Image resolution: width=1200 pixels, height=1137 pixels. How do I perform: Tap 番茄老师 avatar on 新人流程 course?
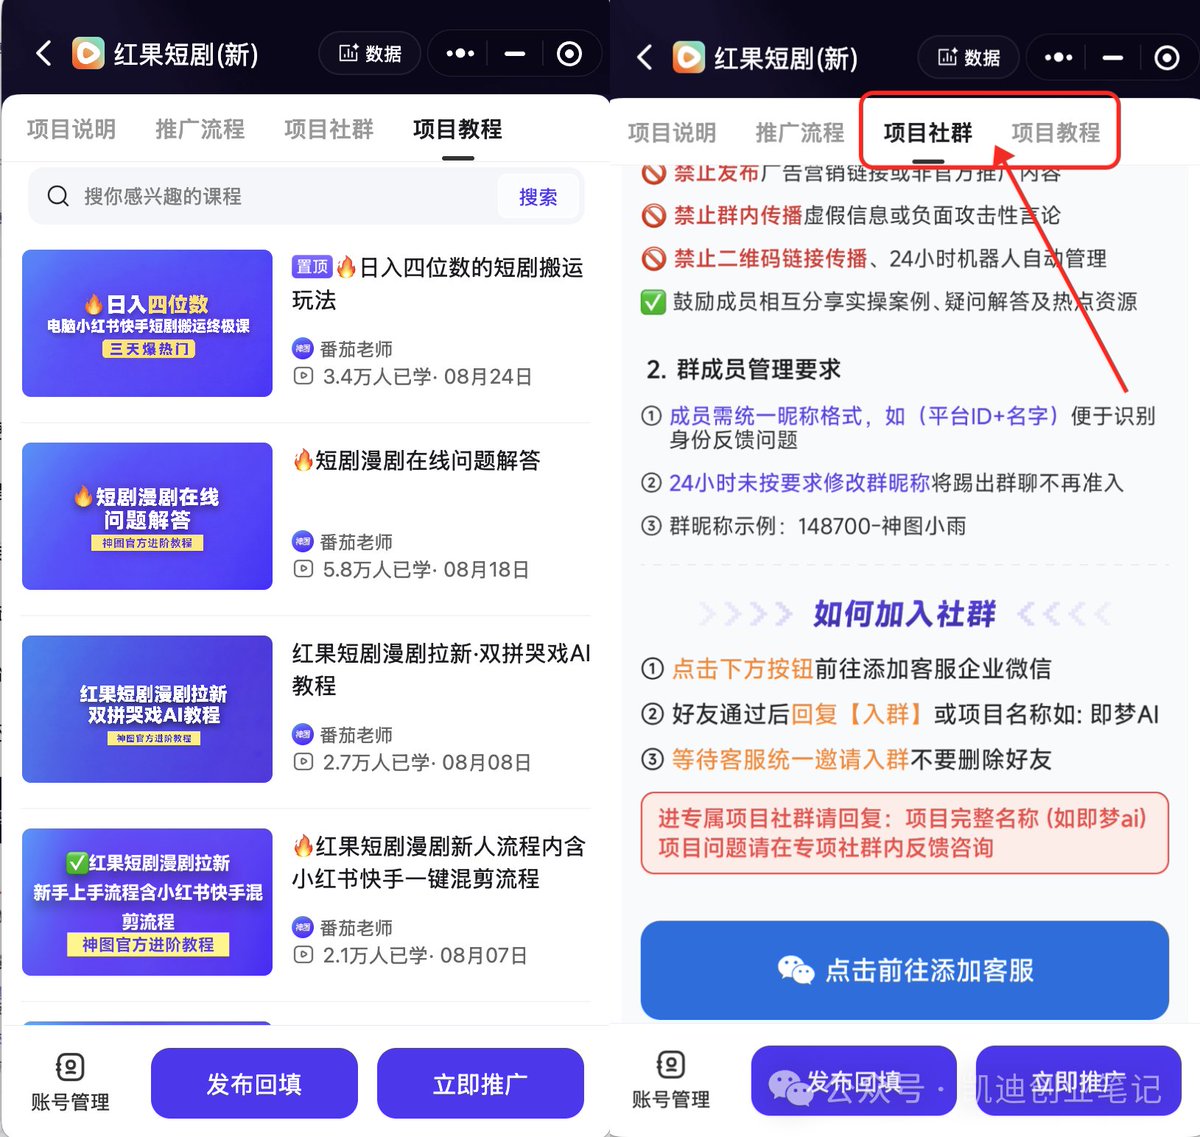pos(303,927)
